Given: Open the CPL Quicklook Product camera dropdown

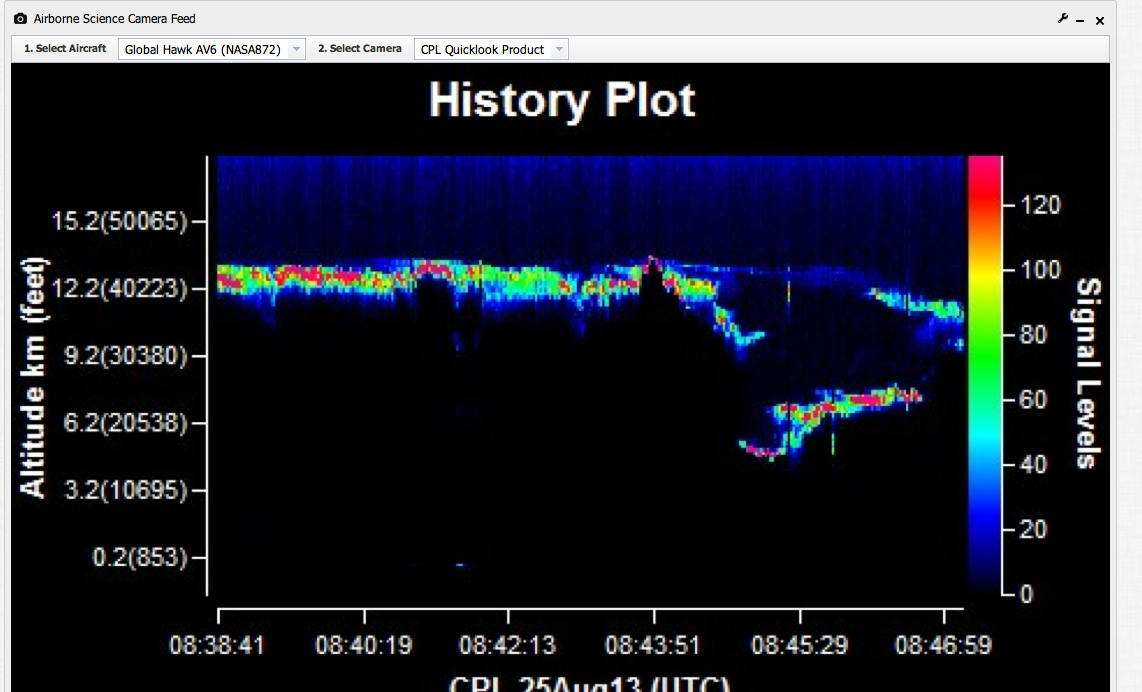Looking at the screenshot, I should tap(482, 49).
